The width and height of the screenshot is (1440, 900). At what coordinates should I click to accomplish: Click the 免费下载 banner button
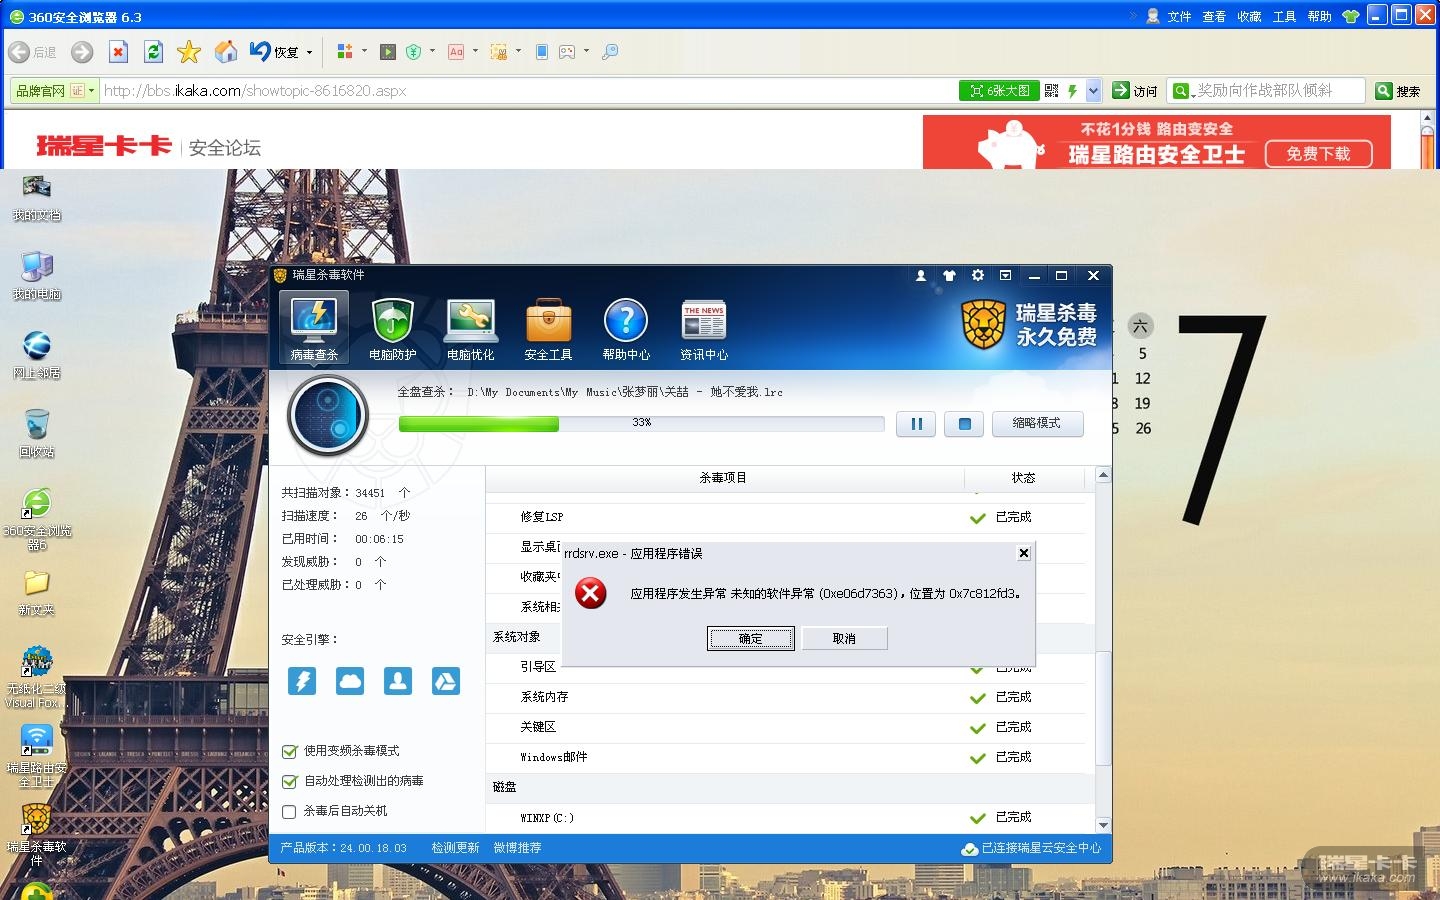(x=1317, y=154)
